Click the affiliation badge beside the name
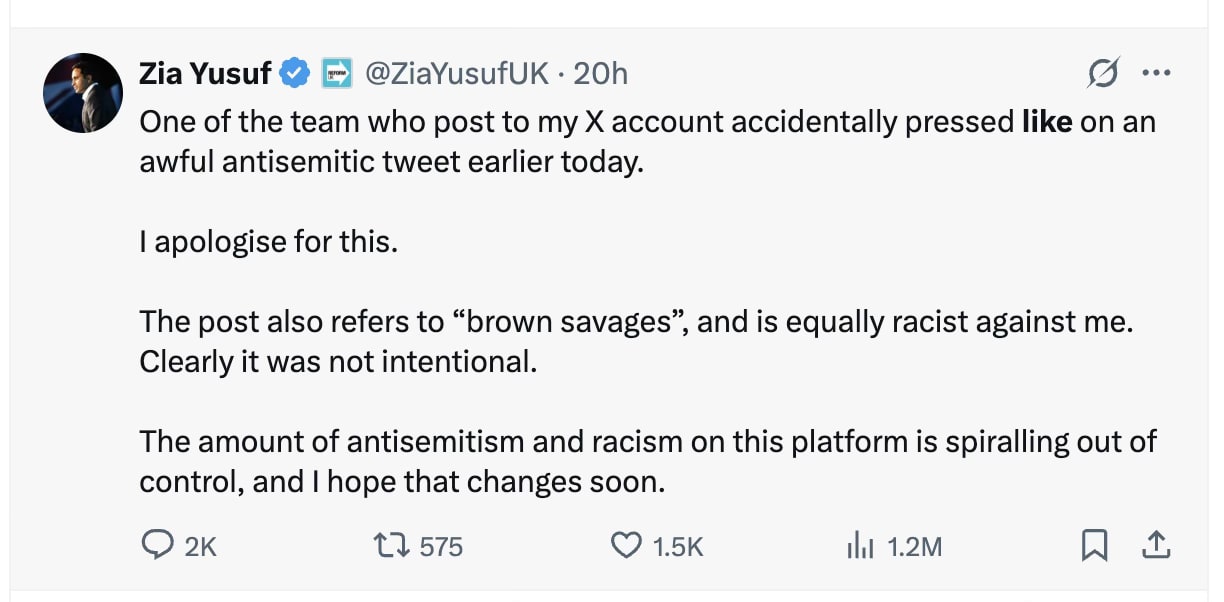The image size is (1224, 602). point(337,73)
